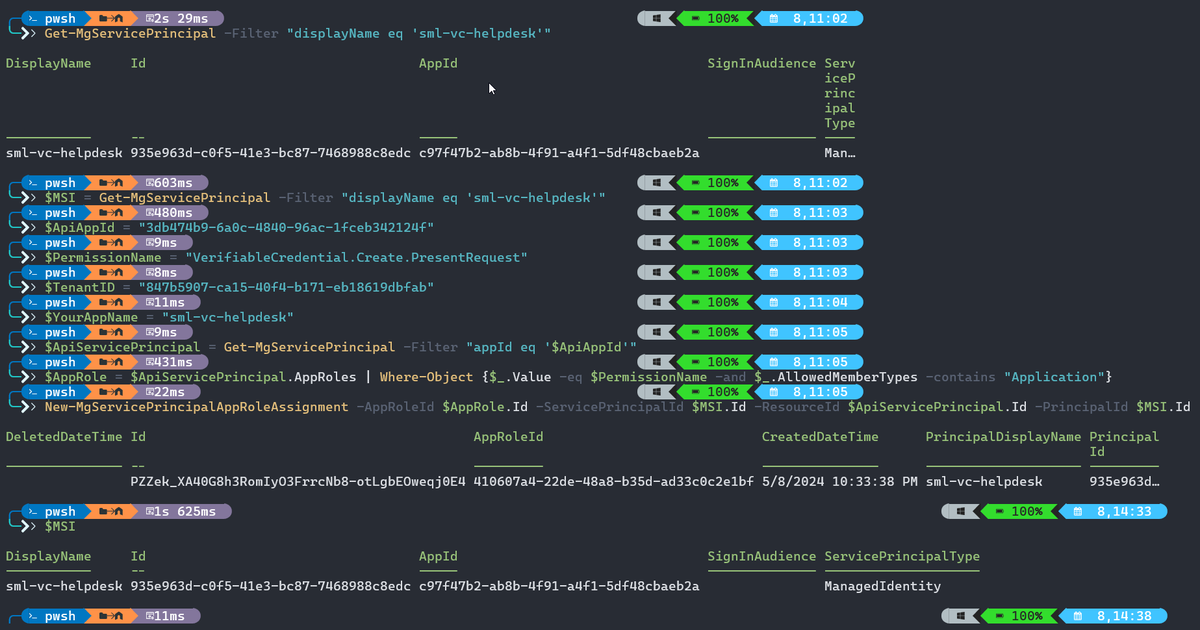Click the truncated PrincipalId value 935e963d…
The image size is (1200, 630).
coord(1125,482)
